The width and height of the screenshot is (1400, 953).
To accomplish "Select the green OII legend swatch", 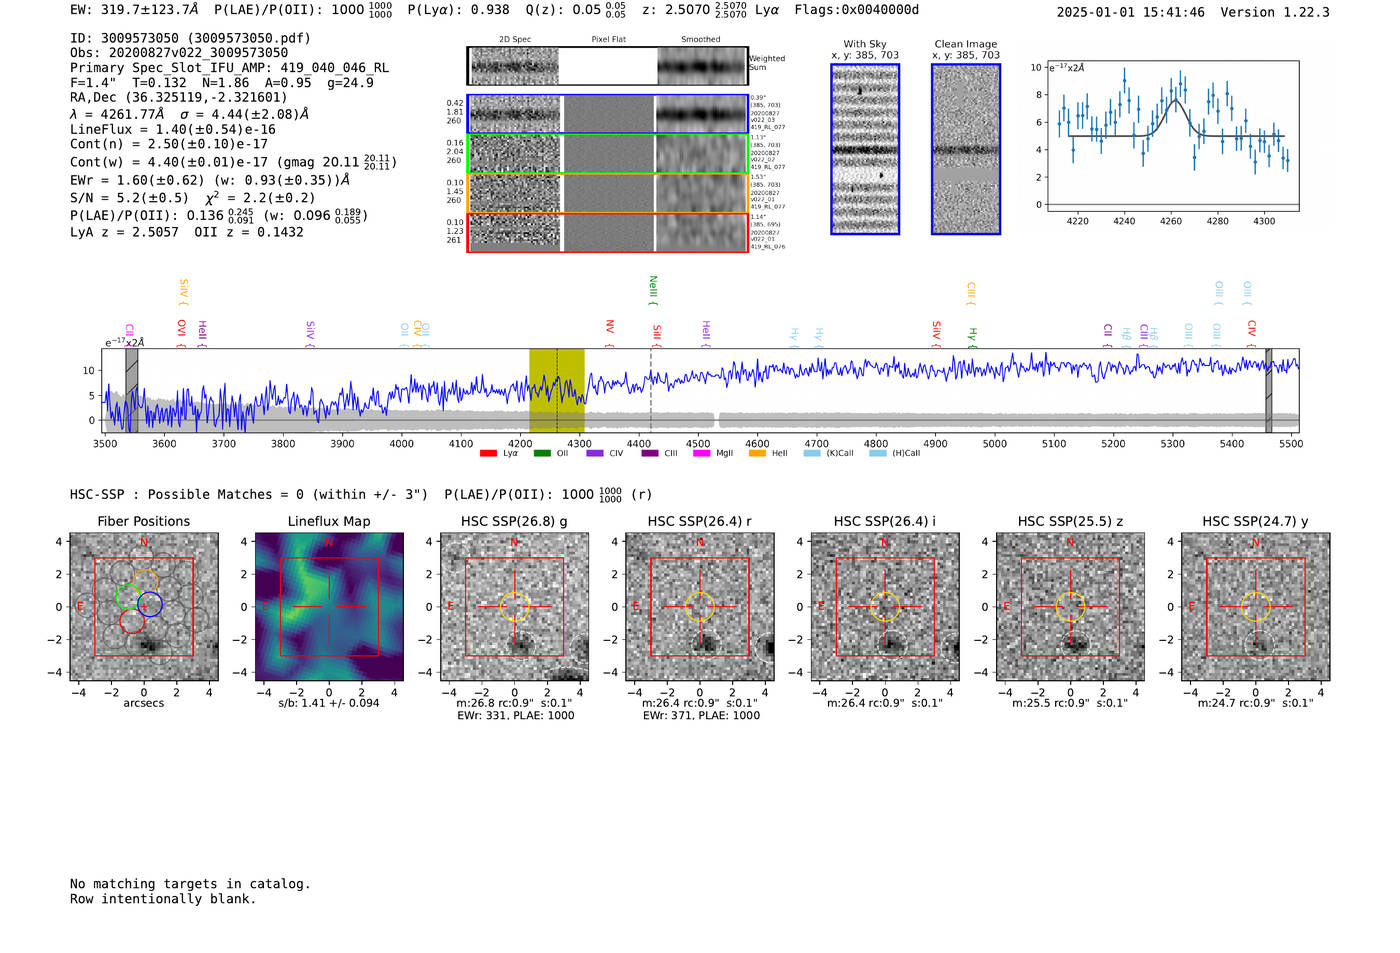I will tap(542, 453).
